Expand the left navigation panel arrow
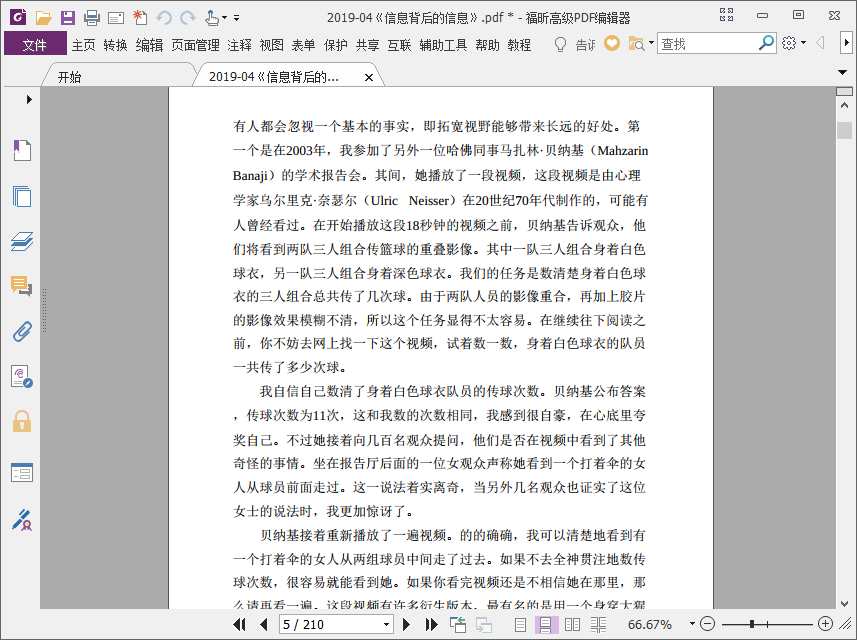 pyautogui.click(x=29, y=99)
